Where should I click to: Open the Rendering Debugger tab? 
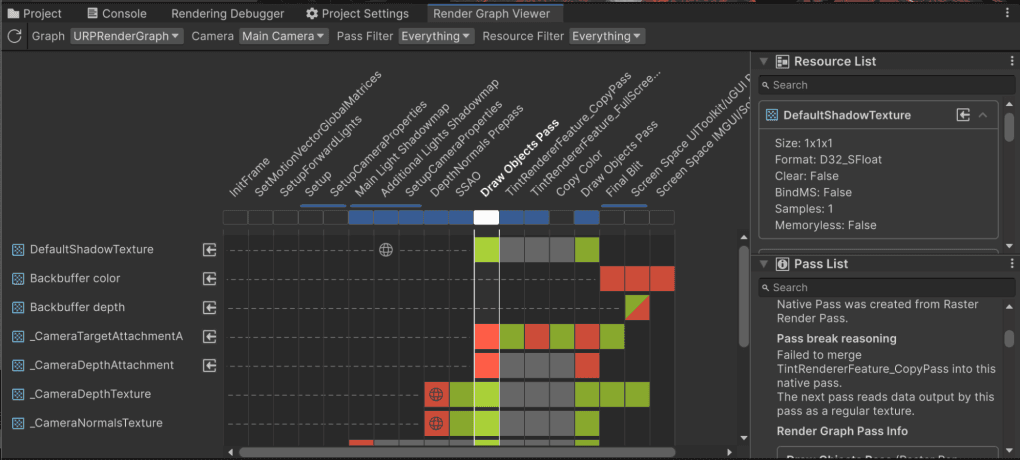pyautogui.click(x=228, y=13)
